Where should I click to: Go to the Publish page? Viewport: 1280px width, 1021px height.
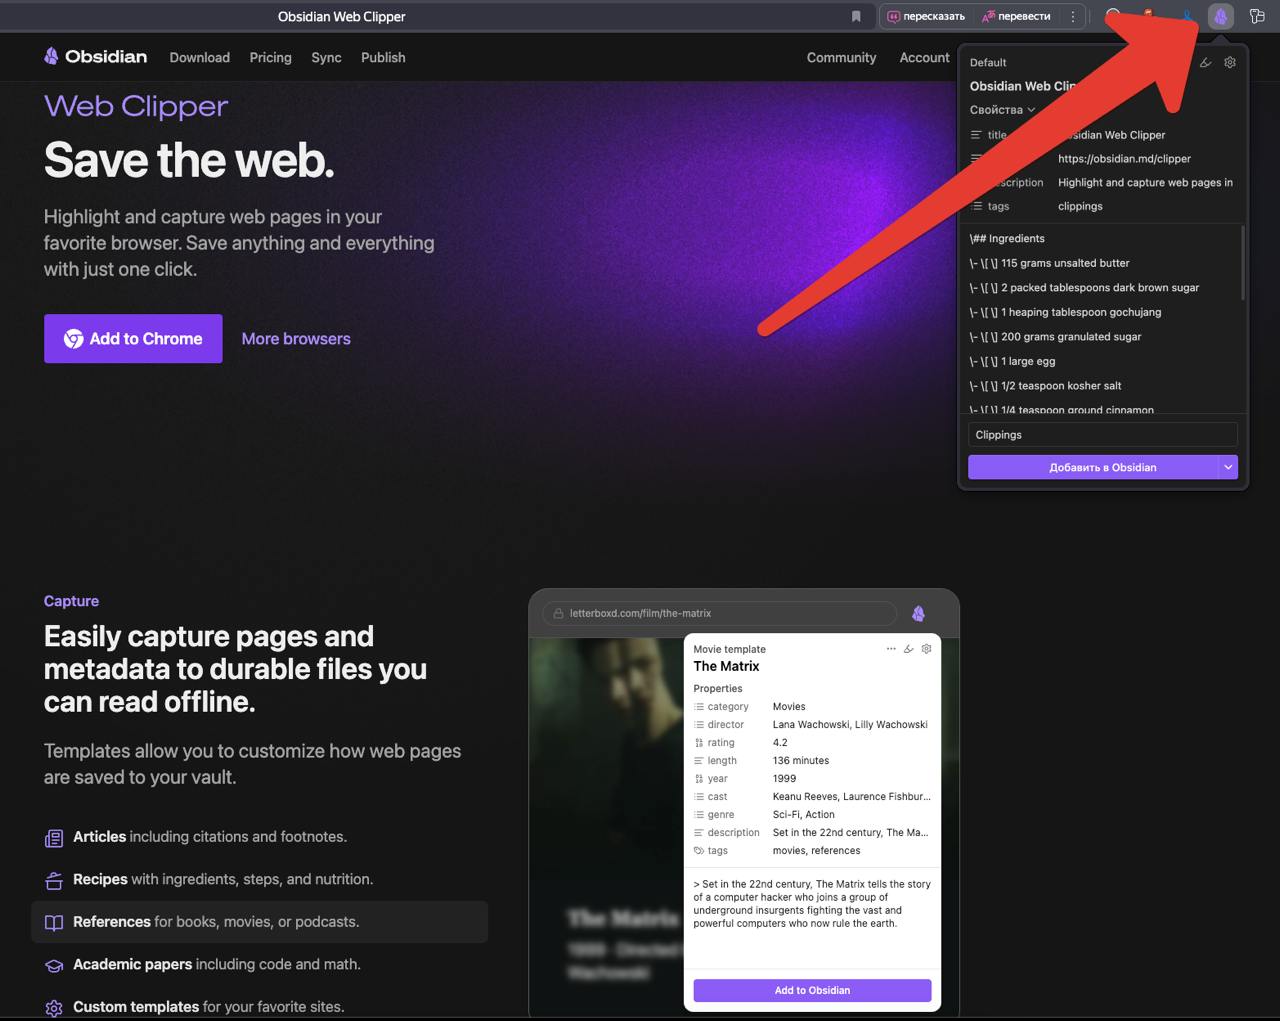pos(383,58)
